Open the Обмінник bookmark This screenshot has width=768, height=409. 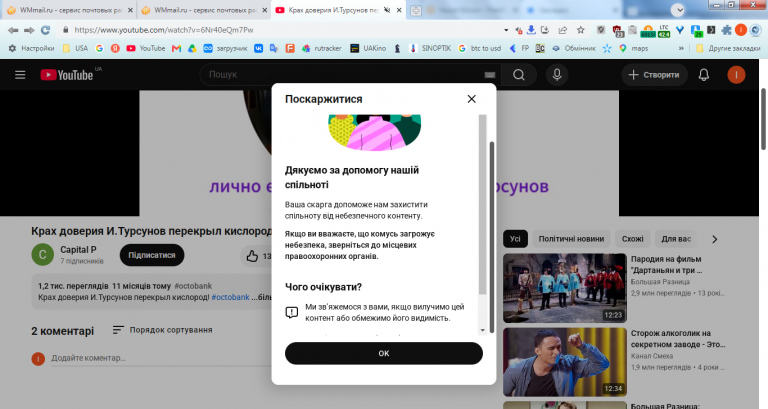tap(574, 48)
